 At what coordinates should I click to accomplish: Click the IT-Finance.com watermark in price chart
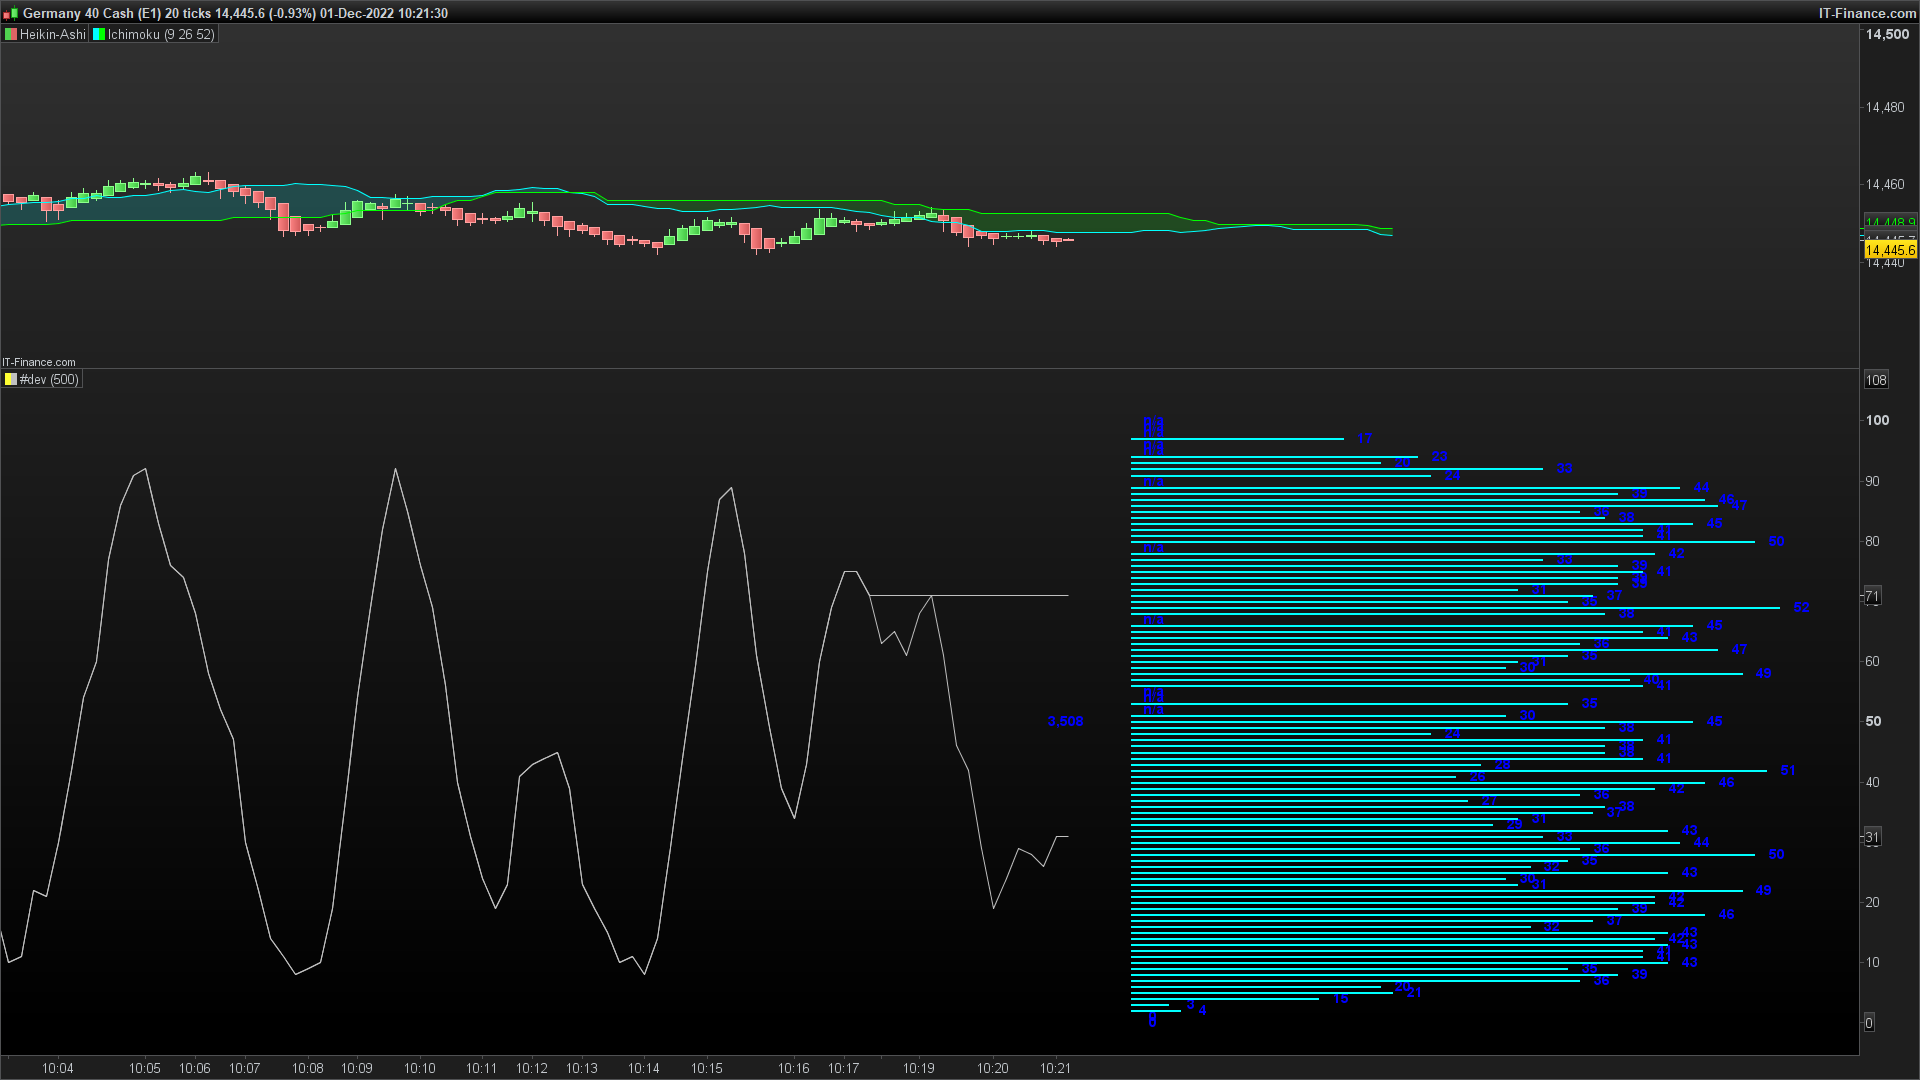pos(39,362)
